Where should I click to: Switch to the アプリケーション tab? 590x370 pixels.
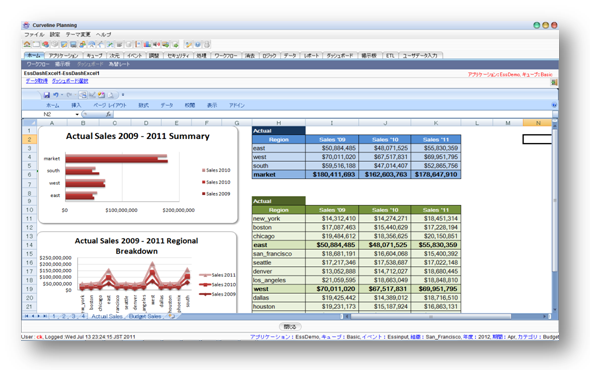pos(63,56)
